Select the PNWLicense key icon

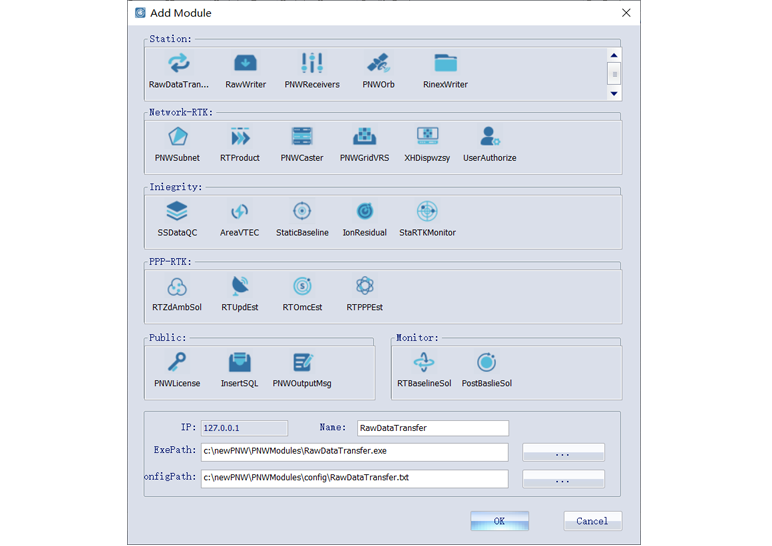click(x=177, y=364)
